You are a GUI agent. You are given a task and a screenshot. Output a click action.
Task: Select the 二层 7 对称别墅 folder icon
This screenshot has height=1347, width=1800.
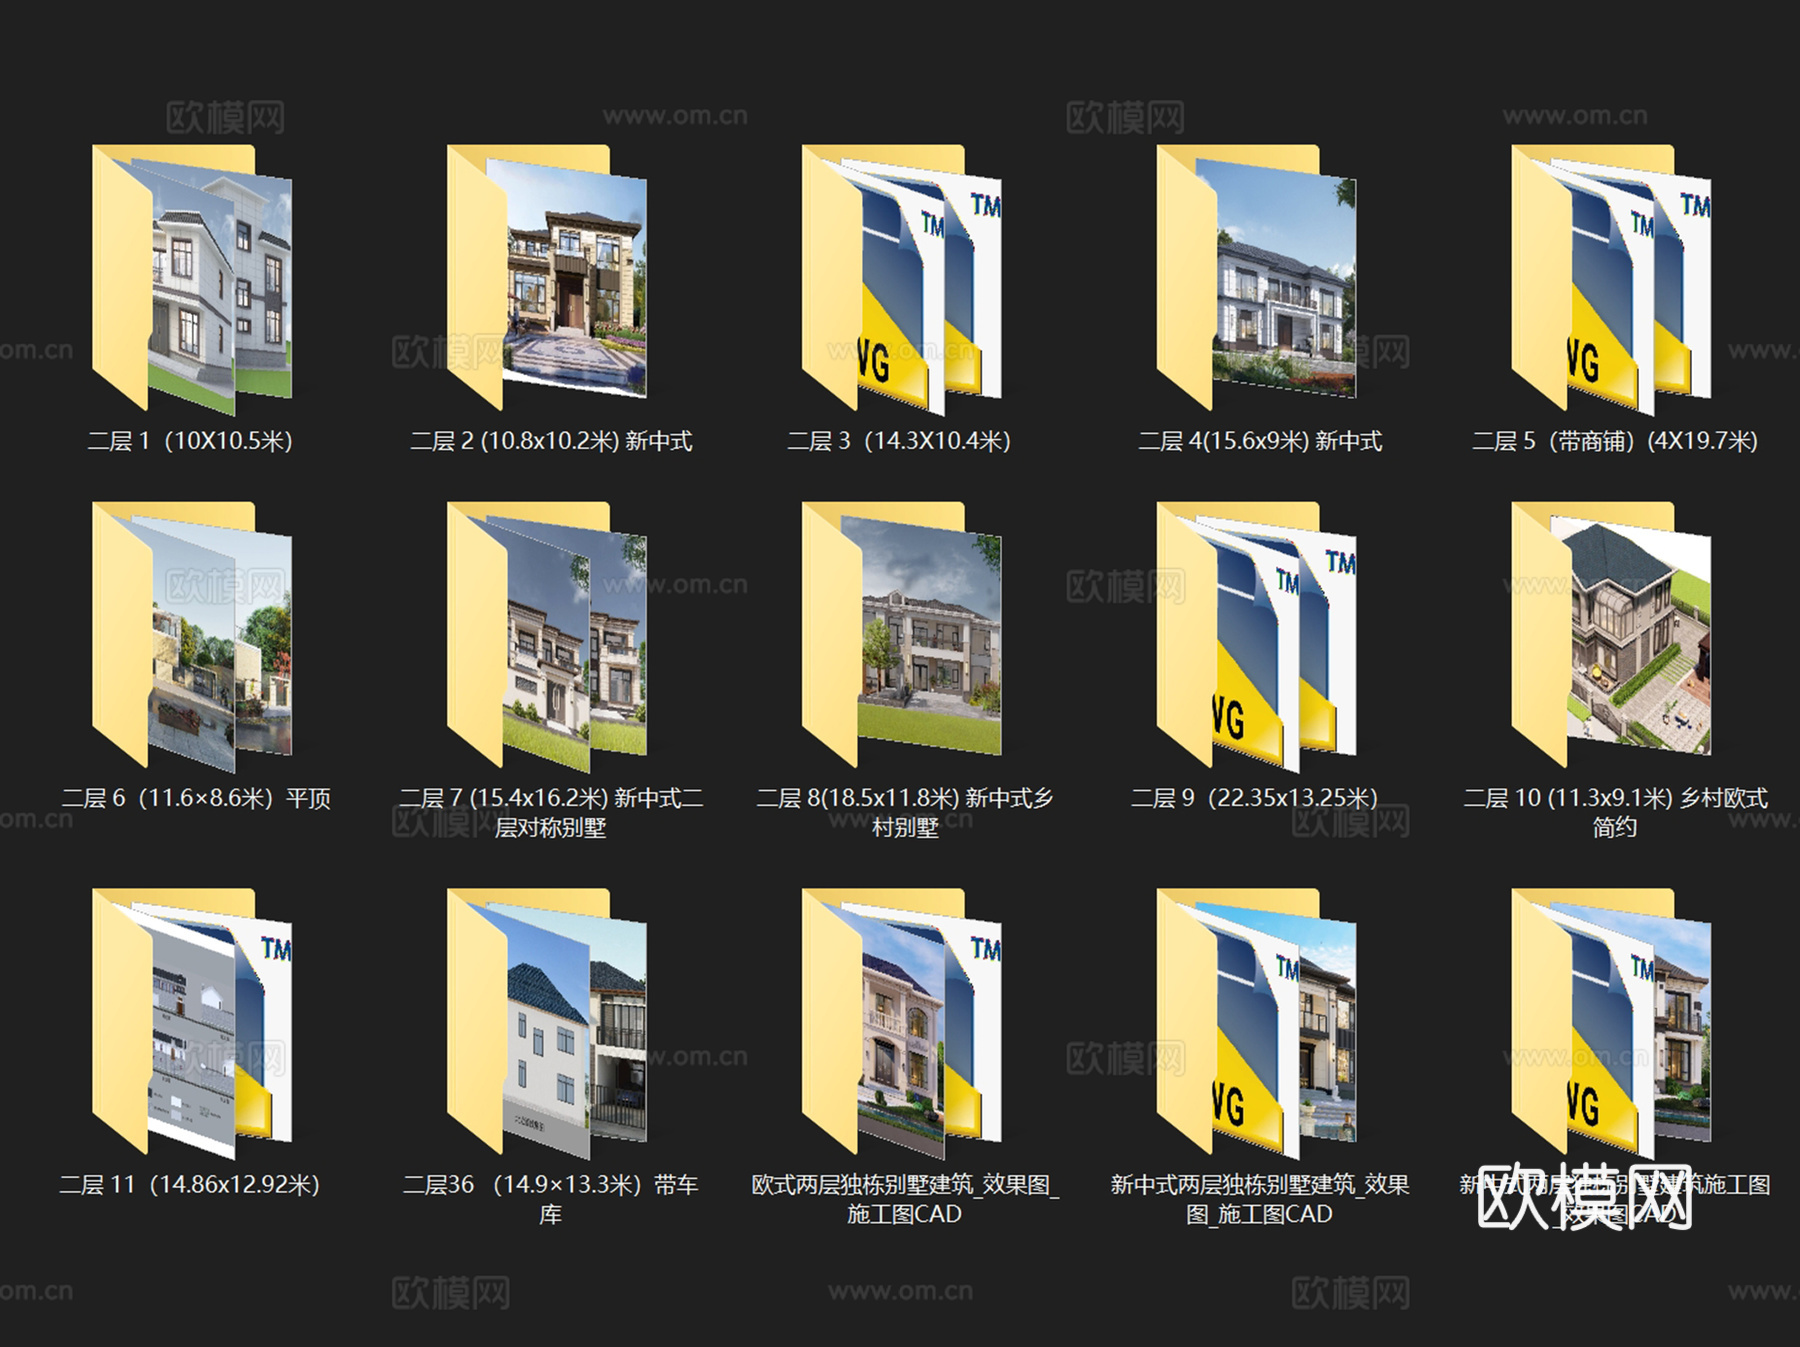547,636
